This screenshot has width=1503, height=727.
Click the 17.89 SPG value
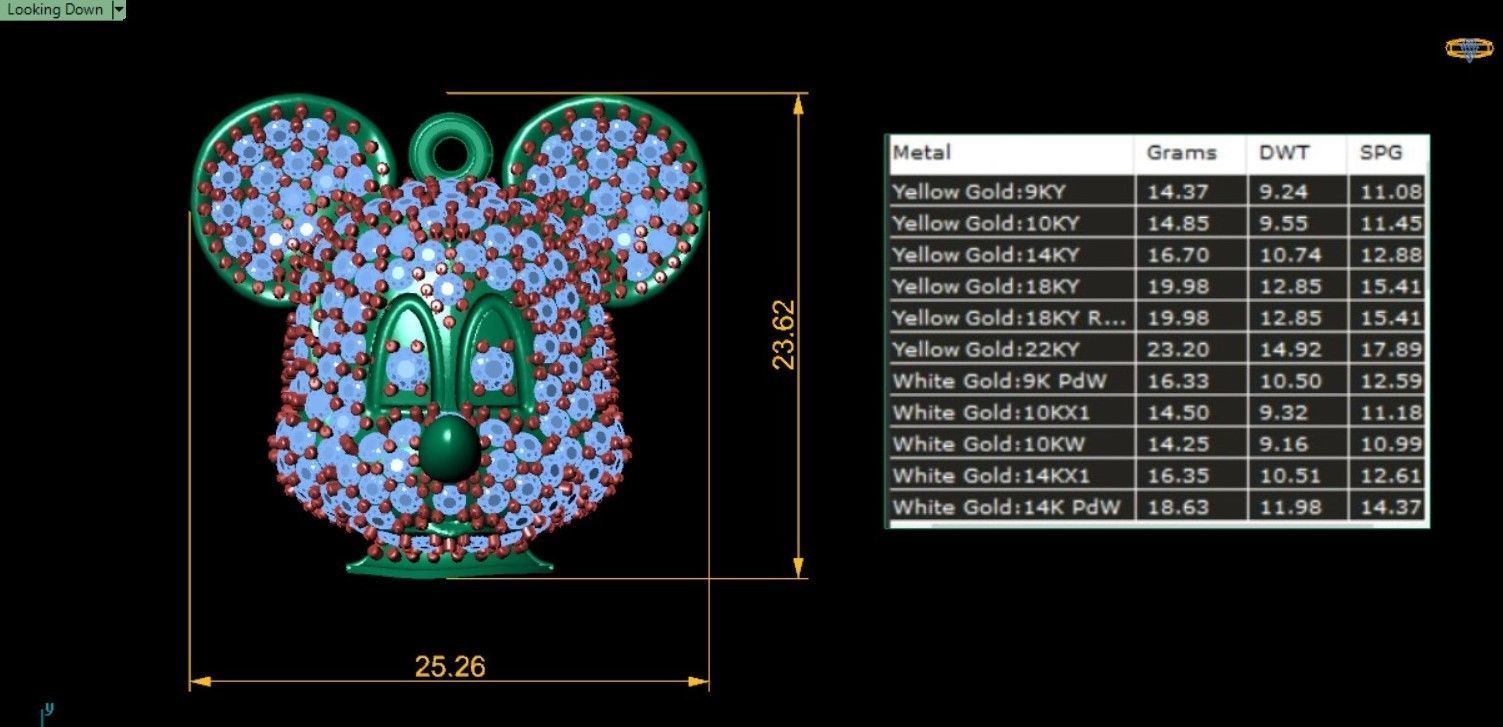tap(1391, 349)
